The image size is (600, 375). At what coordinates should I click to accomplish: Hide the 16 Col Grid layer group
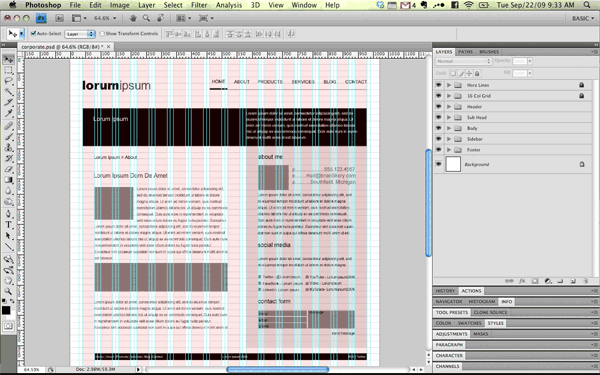pos(439,96)
